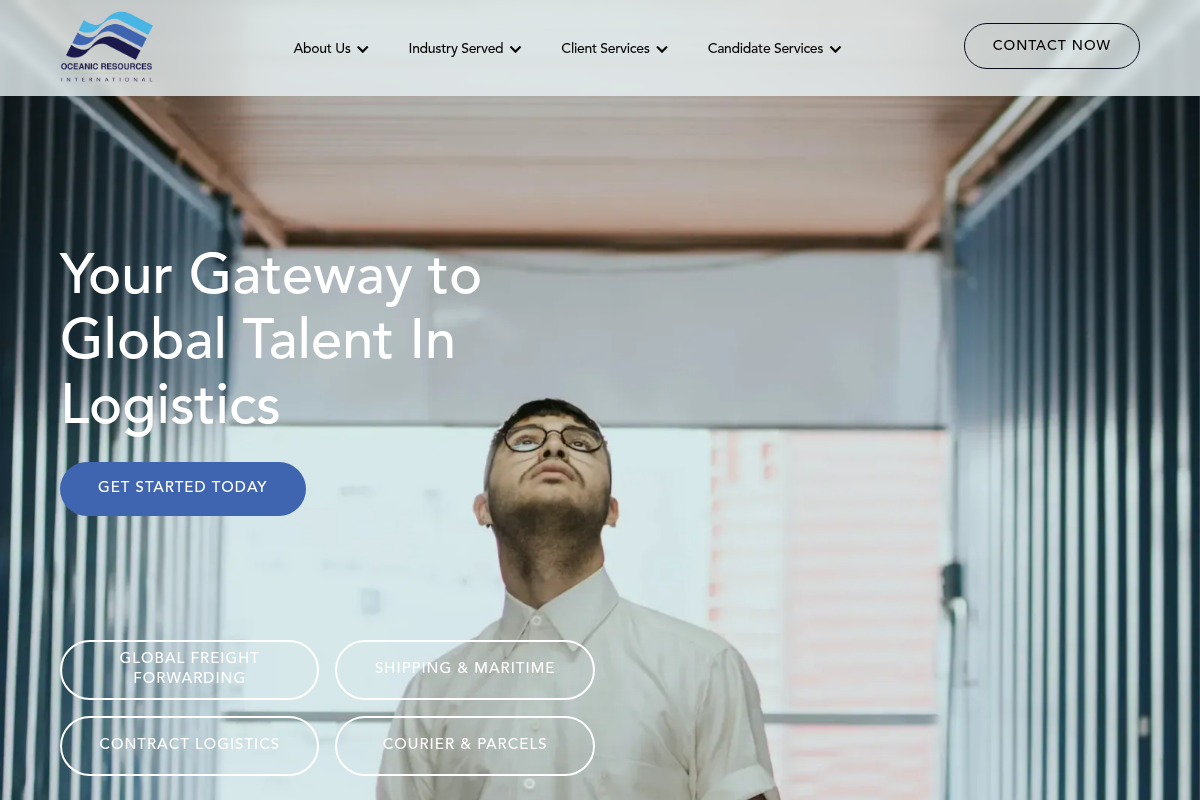Open the About Us menu
Image resolution: width=1200 pixels, height=800 pixels.
pyautogui.click(x=322, y=49)
